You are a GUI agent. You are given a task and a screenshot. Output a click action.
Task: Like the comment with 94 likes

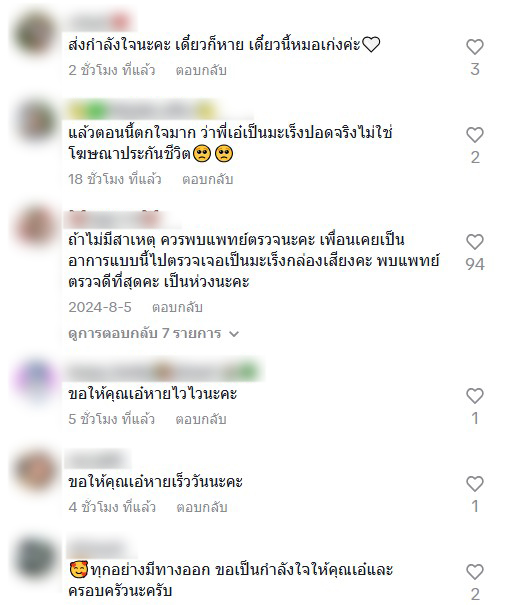coord(475,242)
